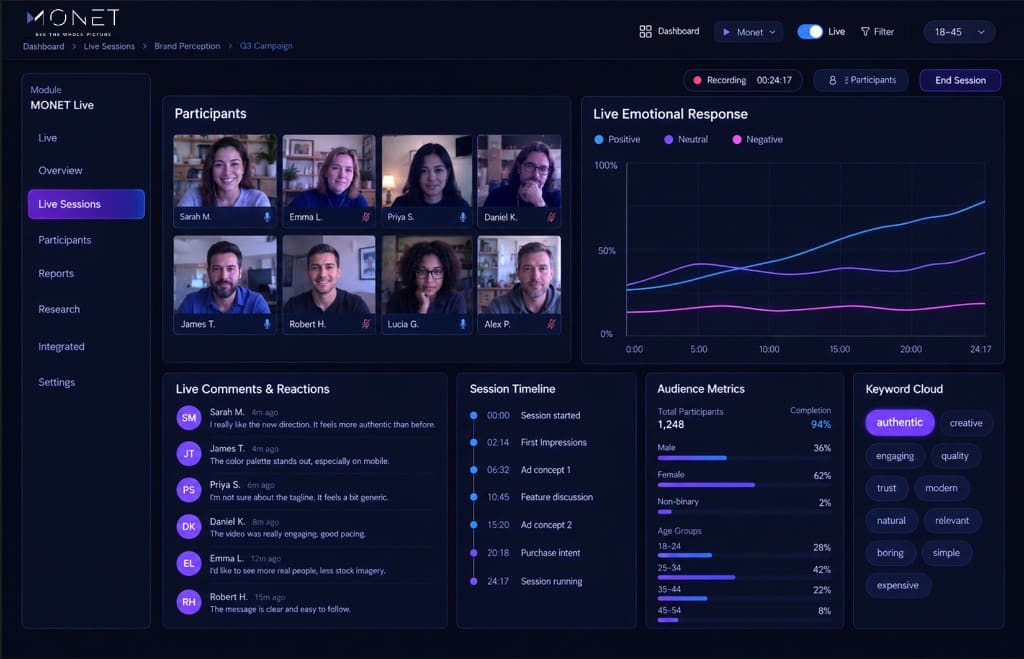
Task: Go to the Live Sessions breadcrumb
Action: click(x=109, y=46)
